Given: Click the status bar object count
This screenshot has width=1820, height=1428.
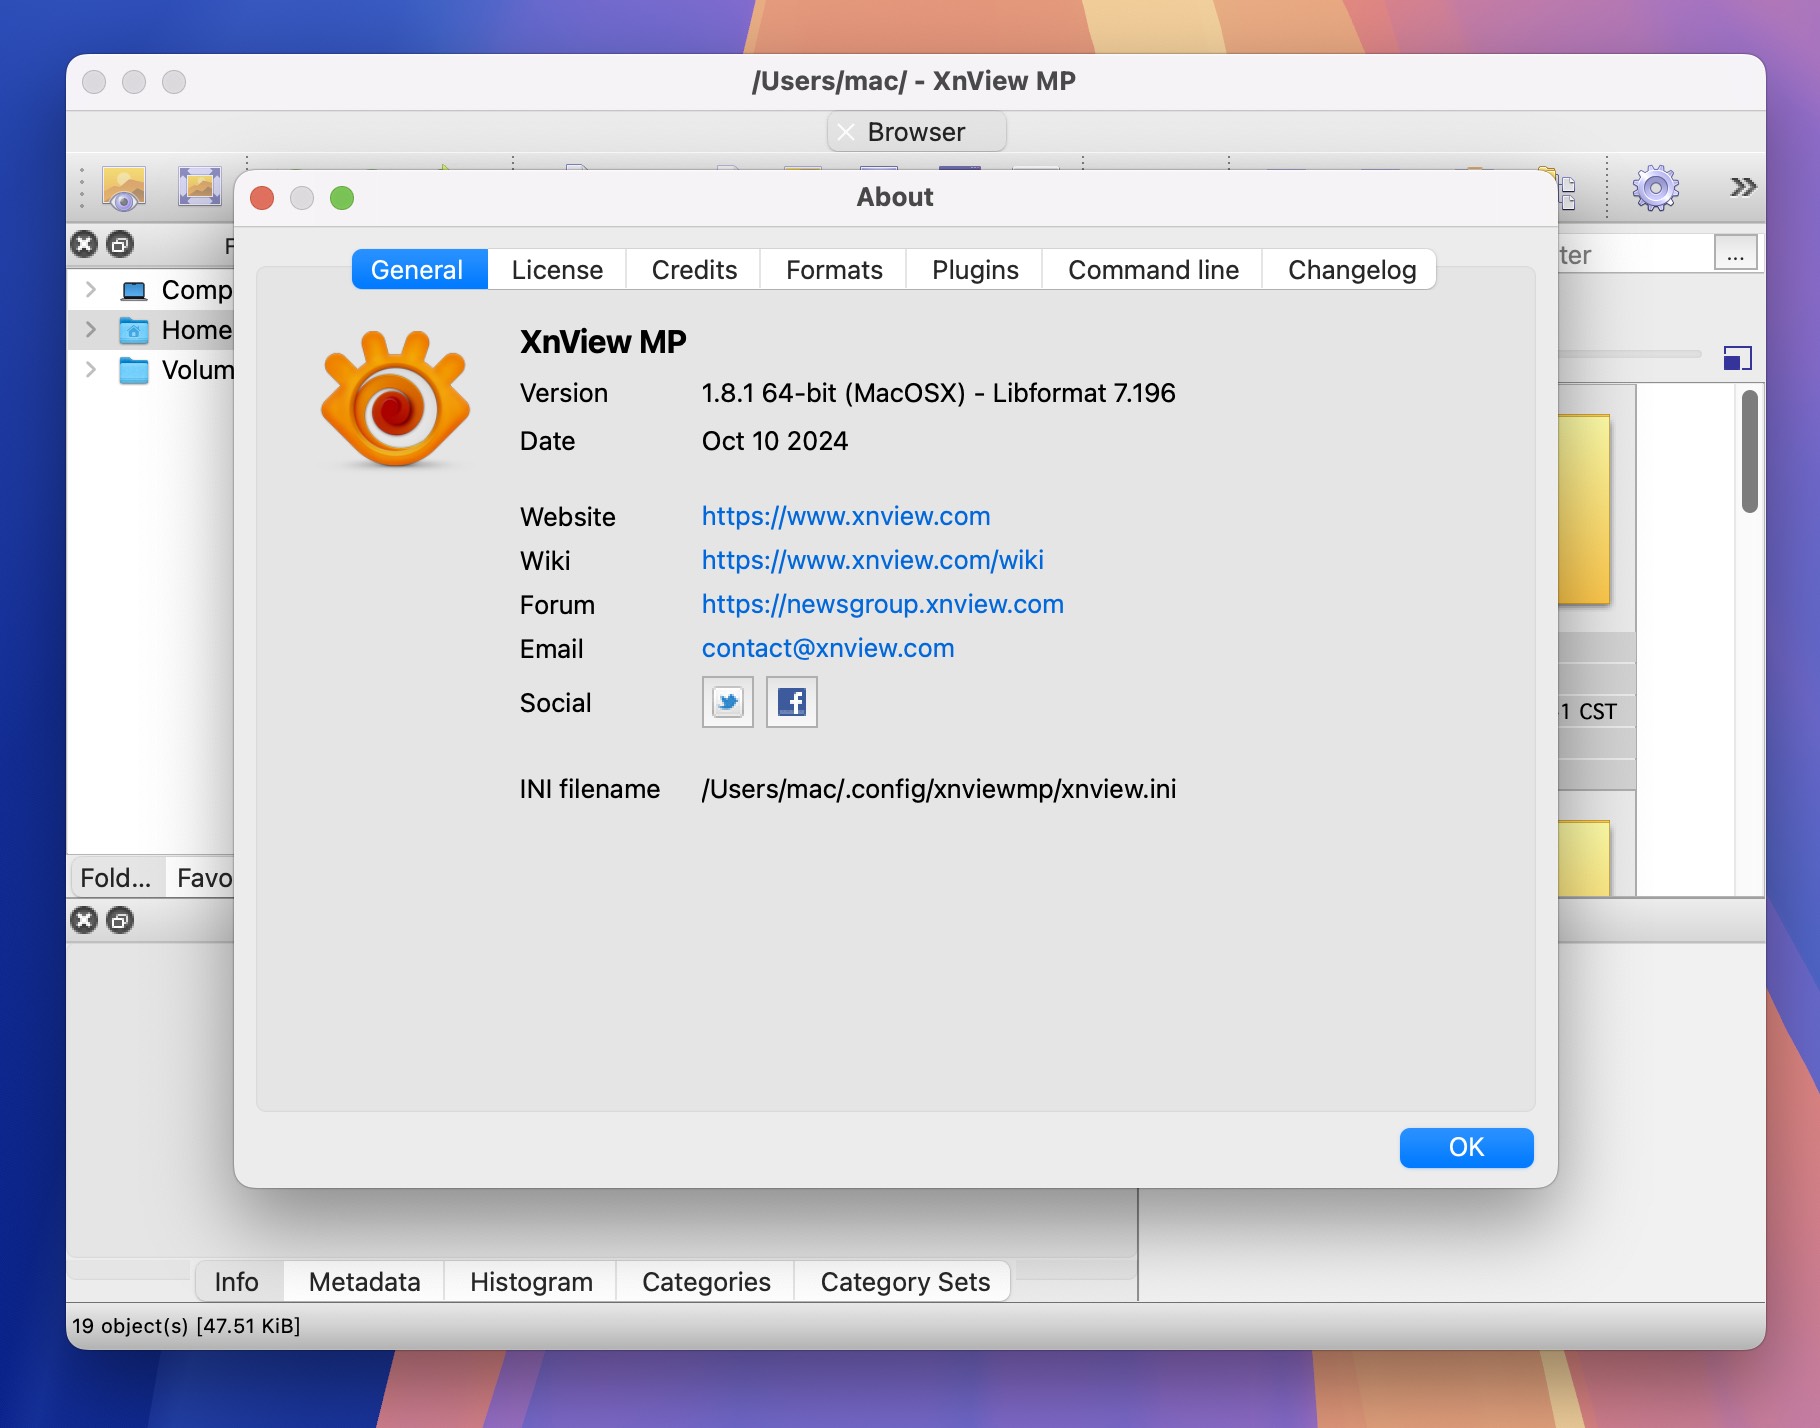Looking at the screenshot, I should coord(186,1326).
